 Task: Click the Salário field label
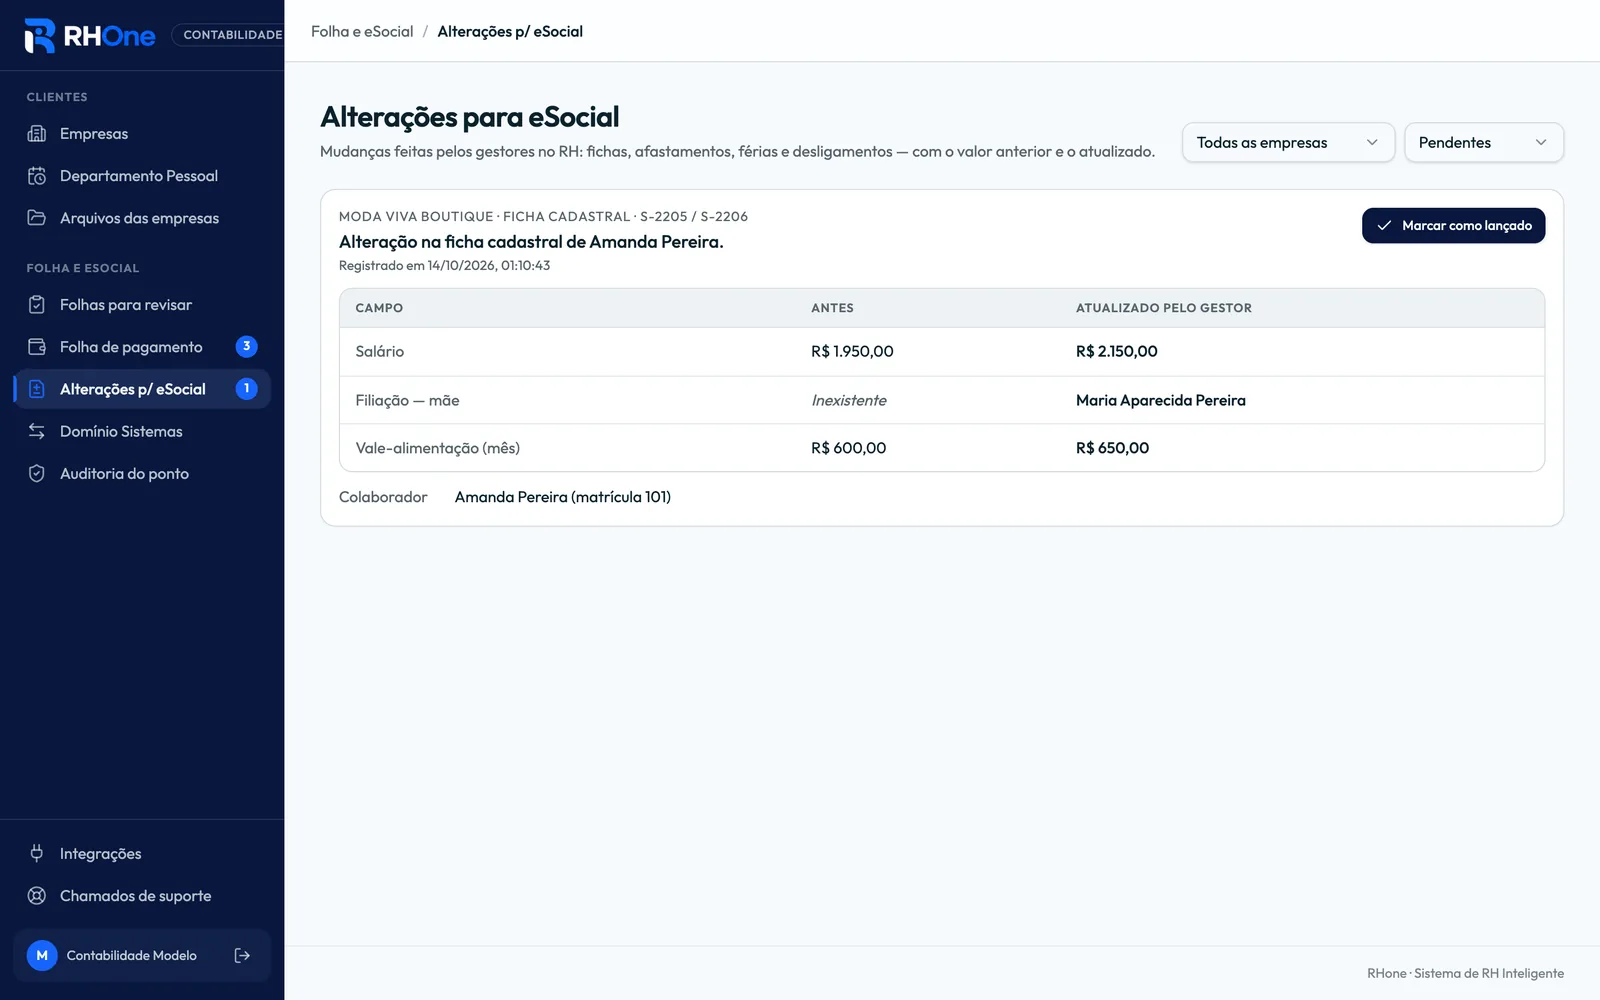point(380,352)
